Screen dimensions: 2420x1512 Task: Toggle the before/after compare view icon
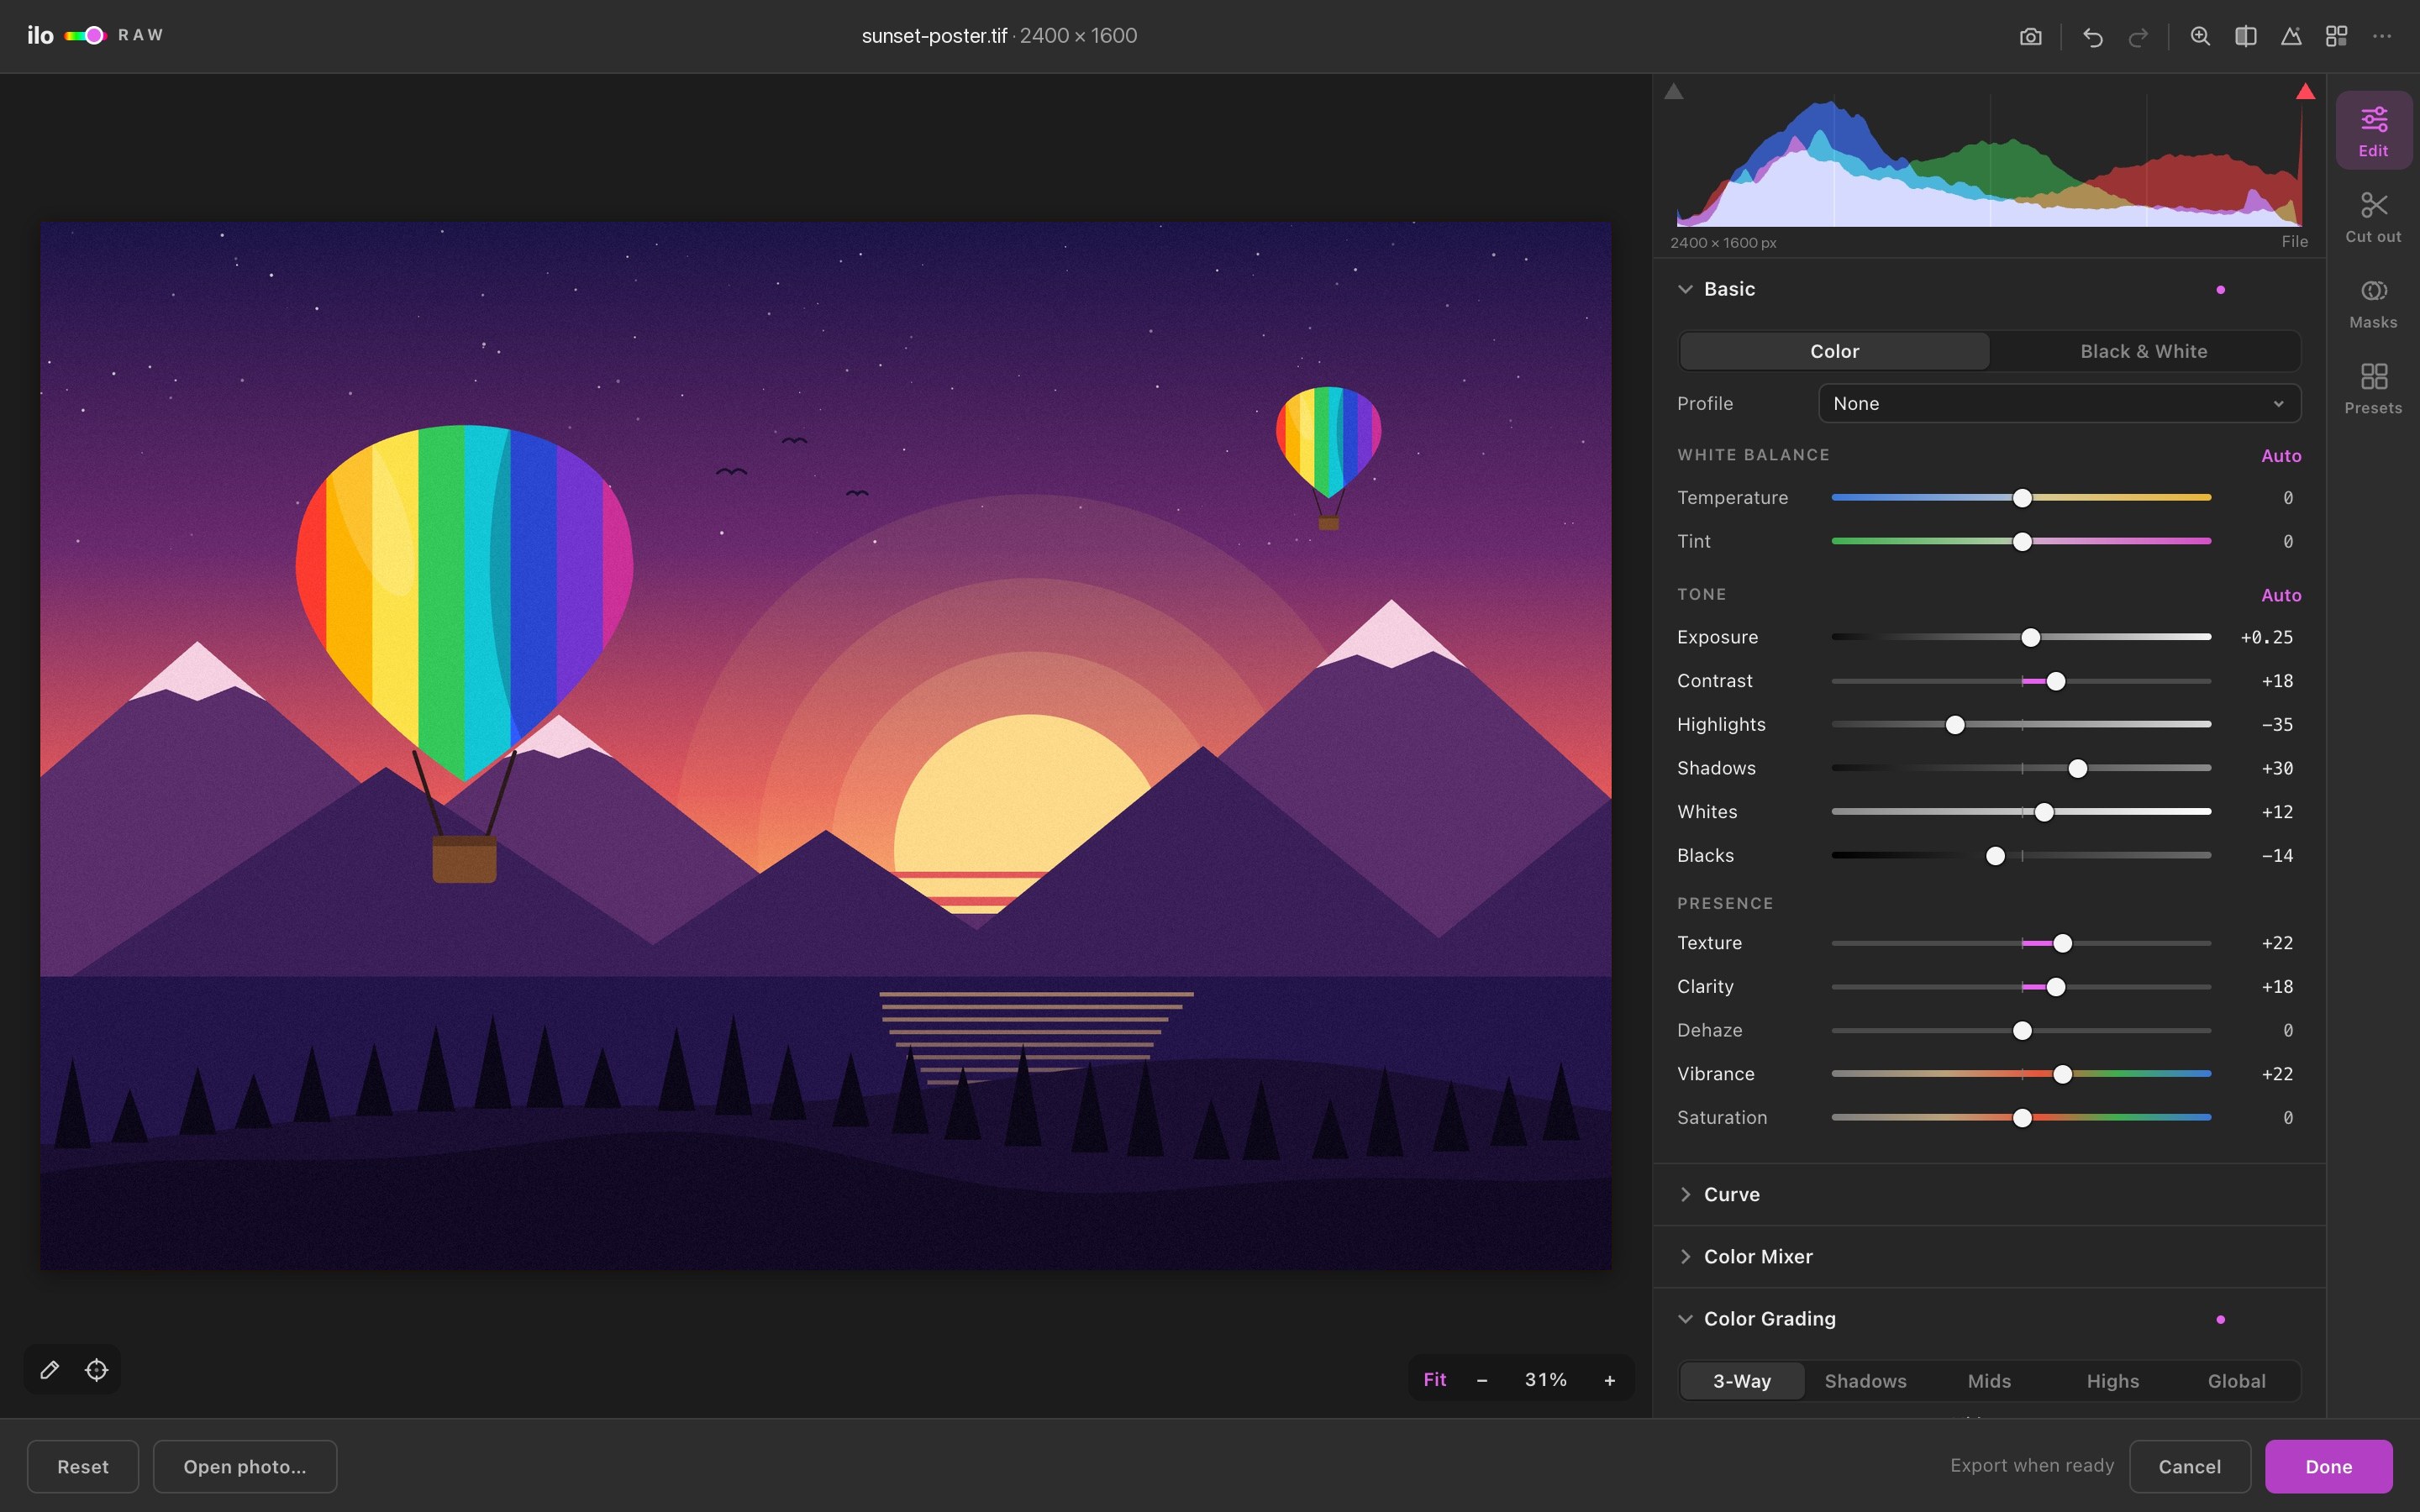tap(2245, 37)
